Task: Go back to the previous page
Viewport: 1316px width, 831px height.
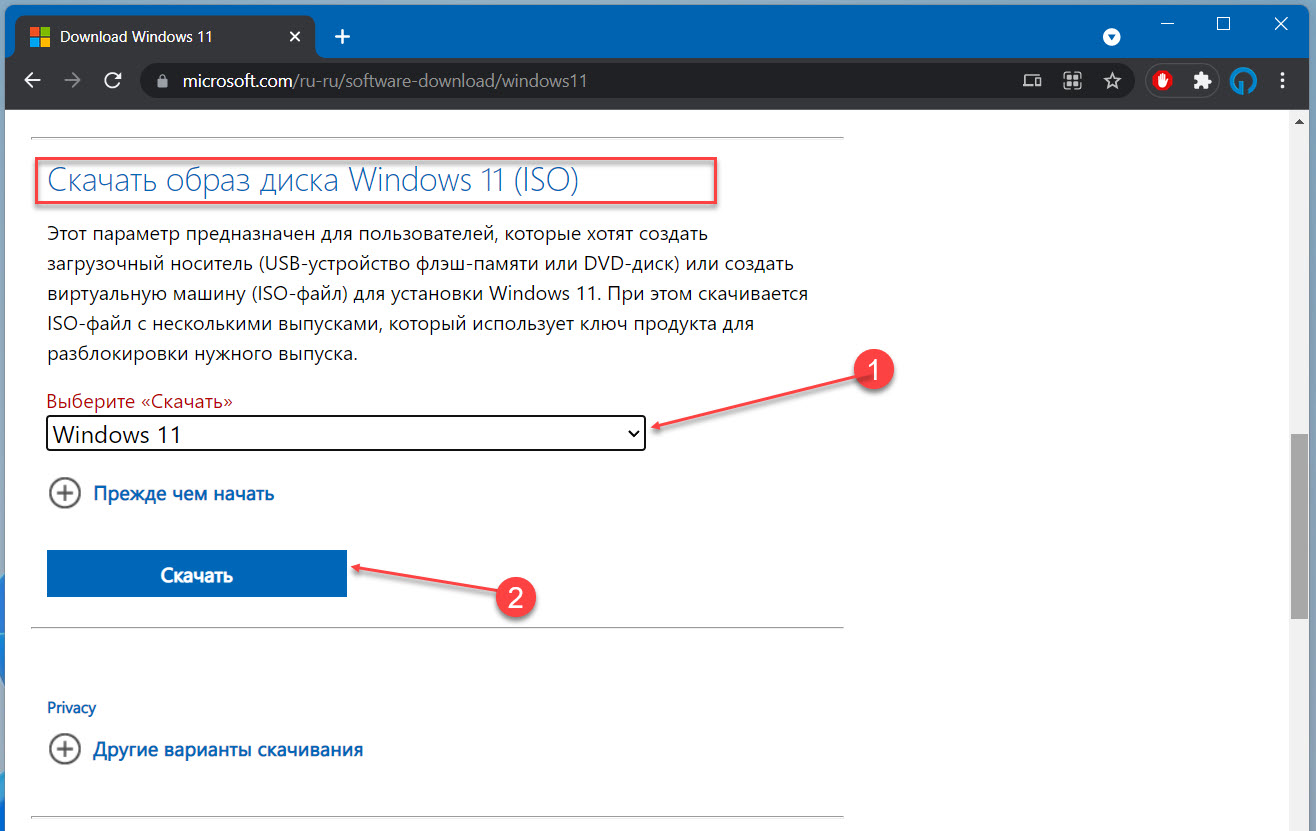Action: [32, 81]
